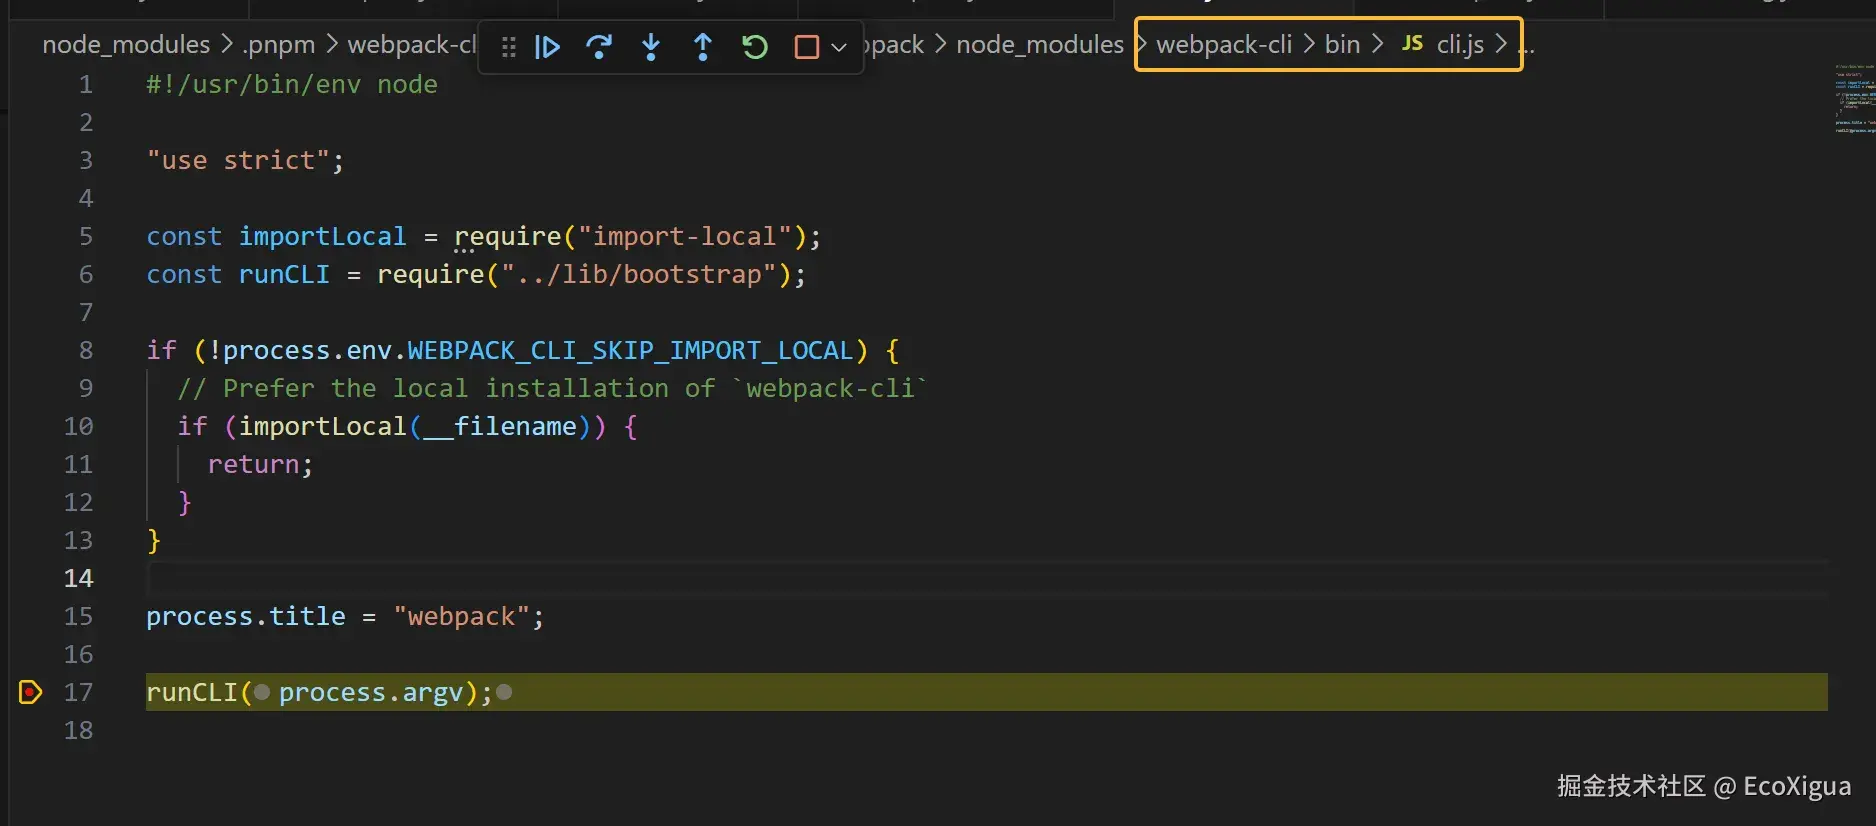
Task: Restart the debug session
Action: click(x=755, y=47)
